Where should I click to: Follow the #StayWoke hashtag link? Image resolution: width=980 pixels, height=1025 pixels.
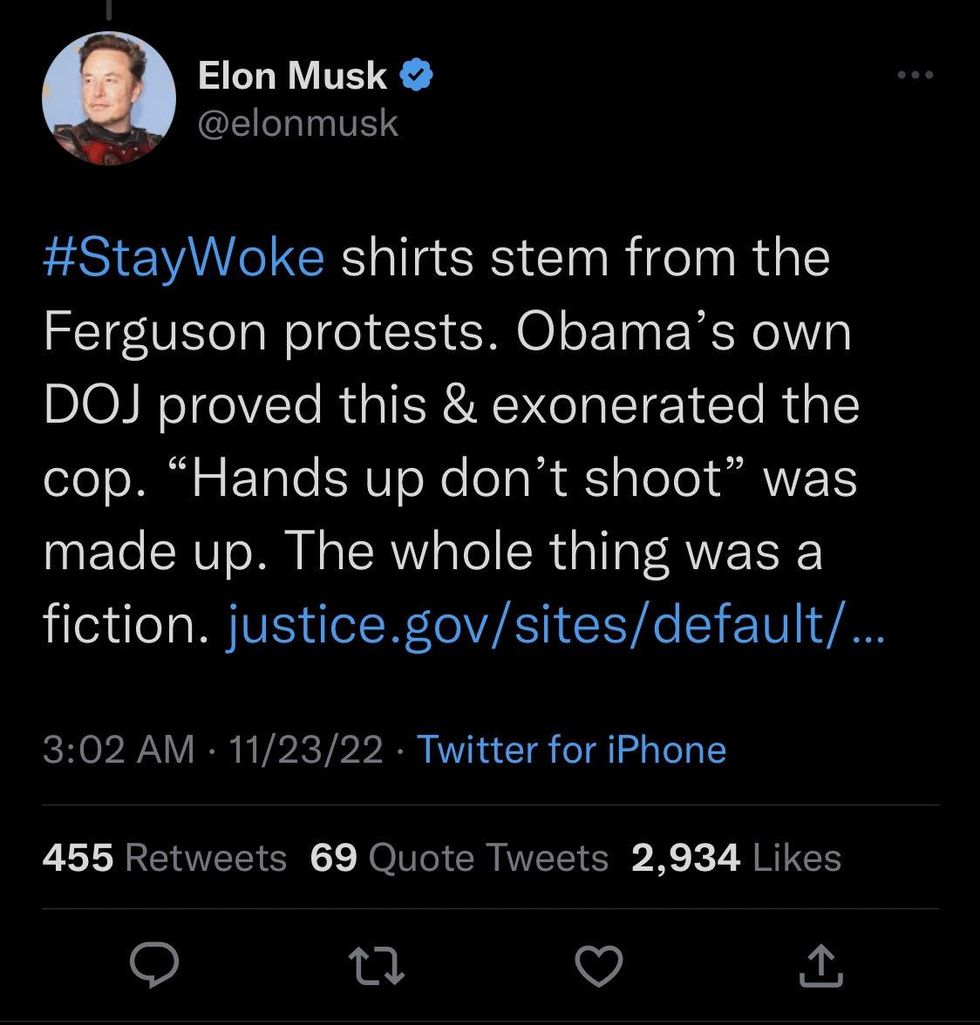pos(184,258)
